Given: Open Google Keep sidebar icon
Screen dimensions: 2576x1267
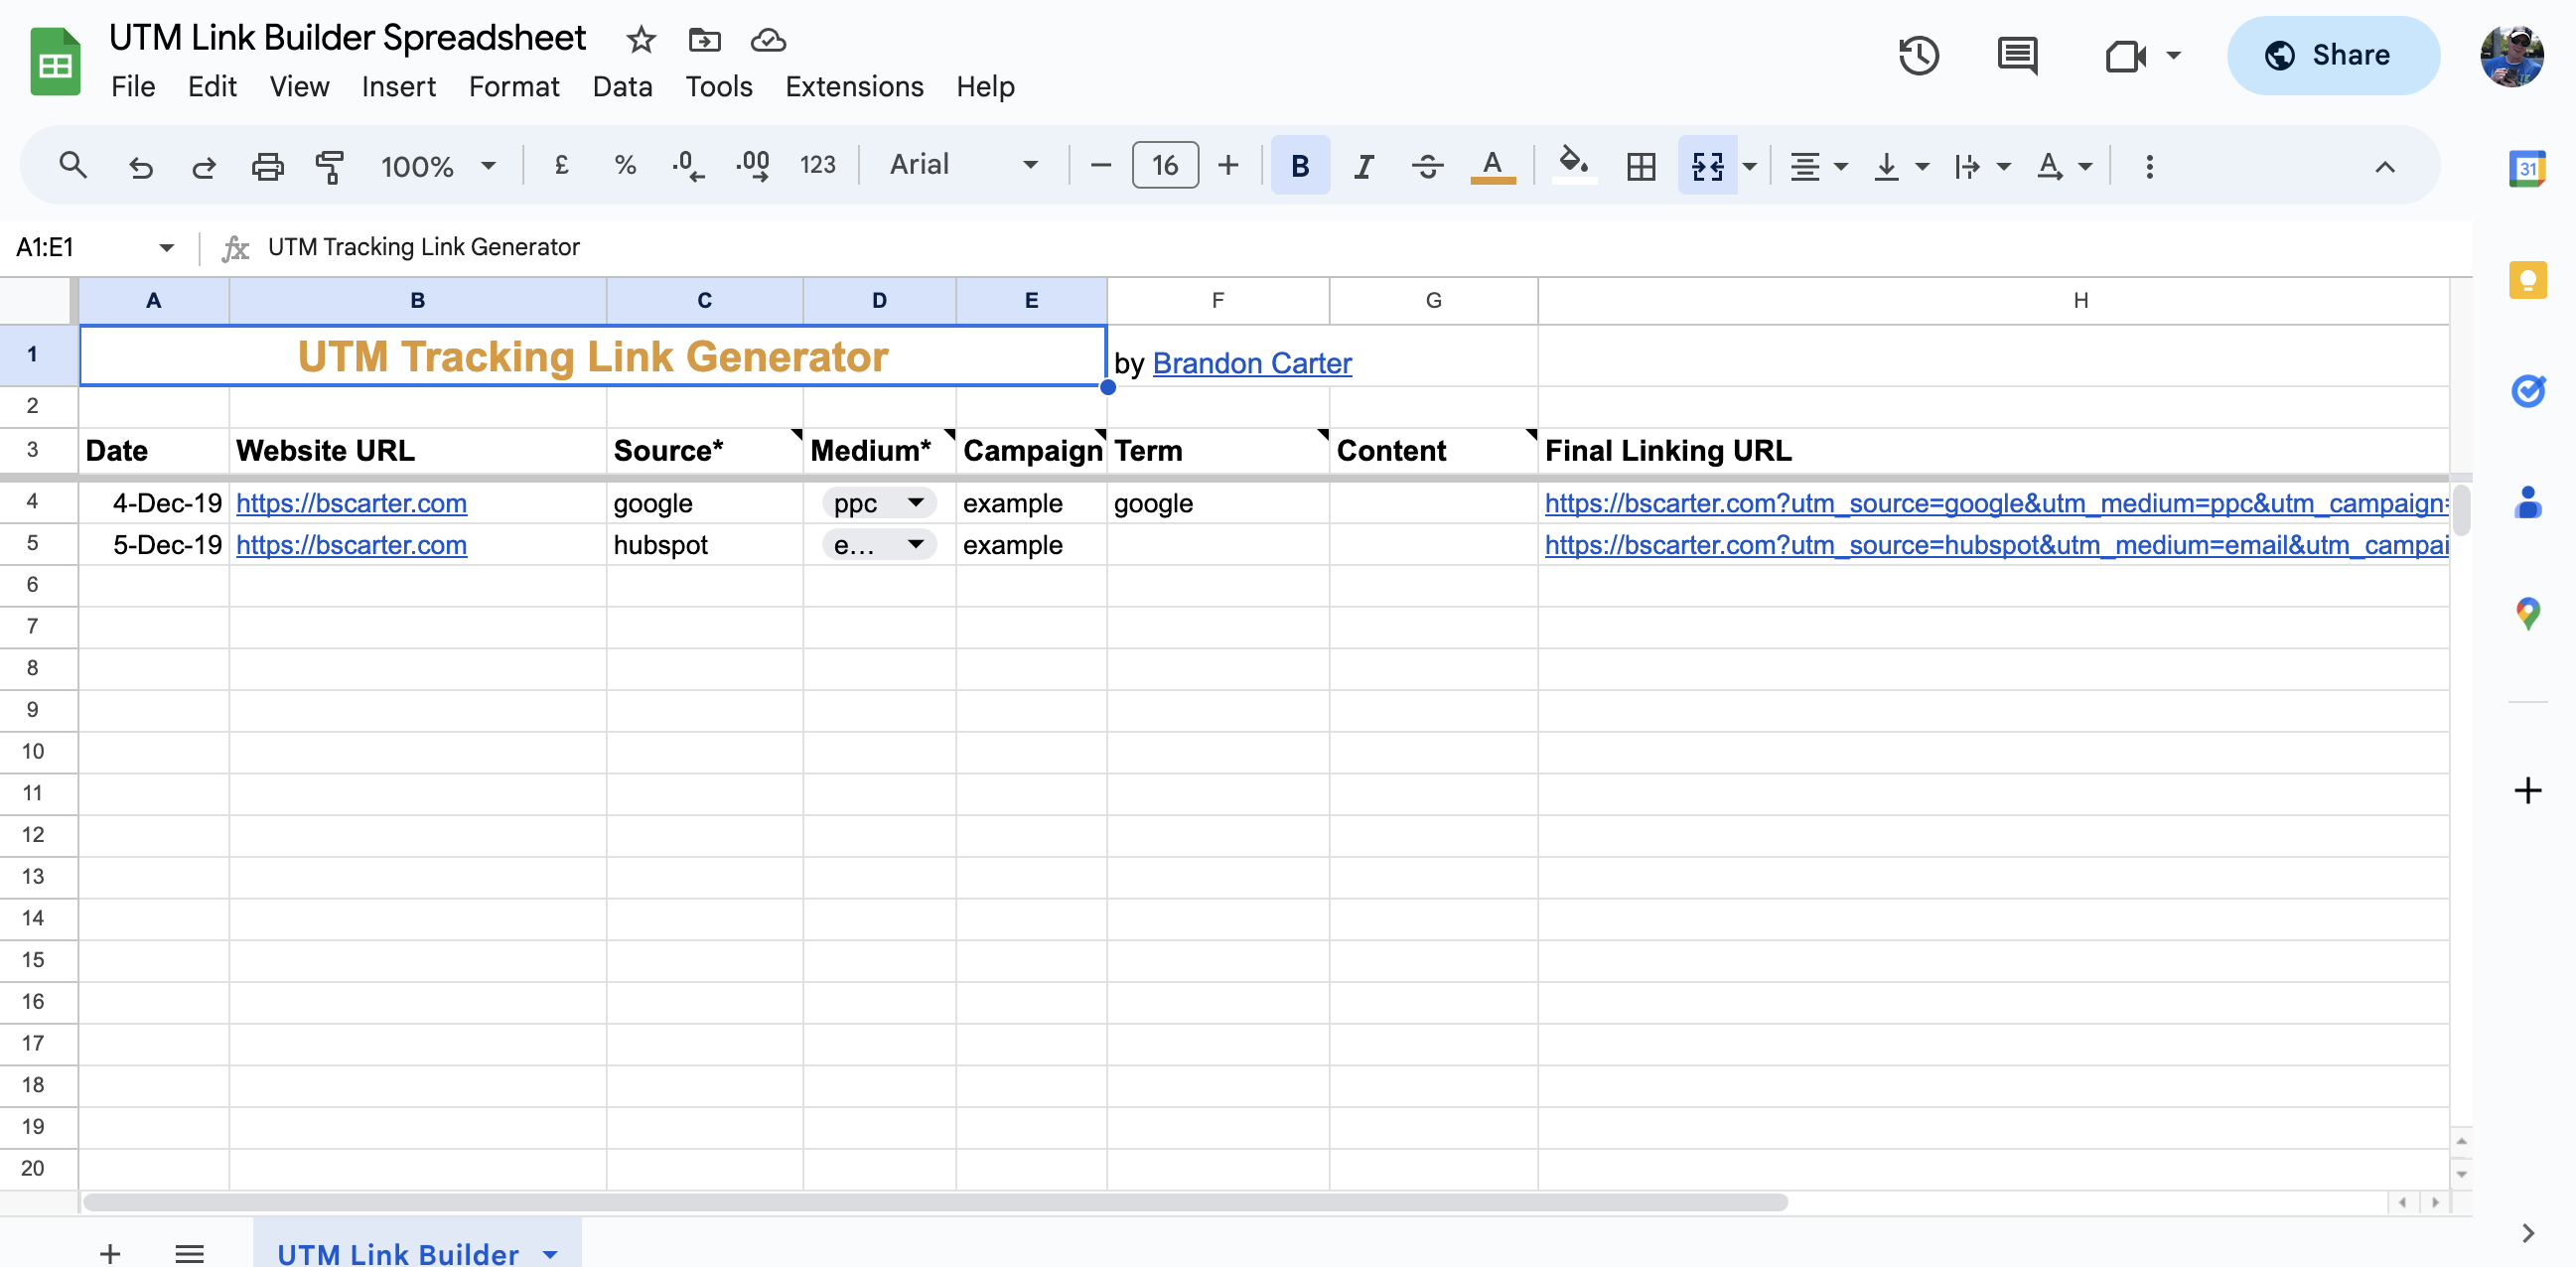Looking at the screenshot, I should click(x=2527, y=280).
